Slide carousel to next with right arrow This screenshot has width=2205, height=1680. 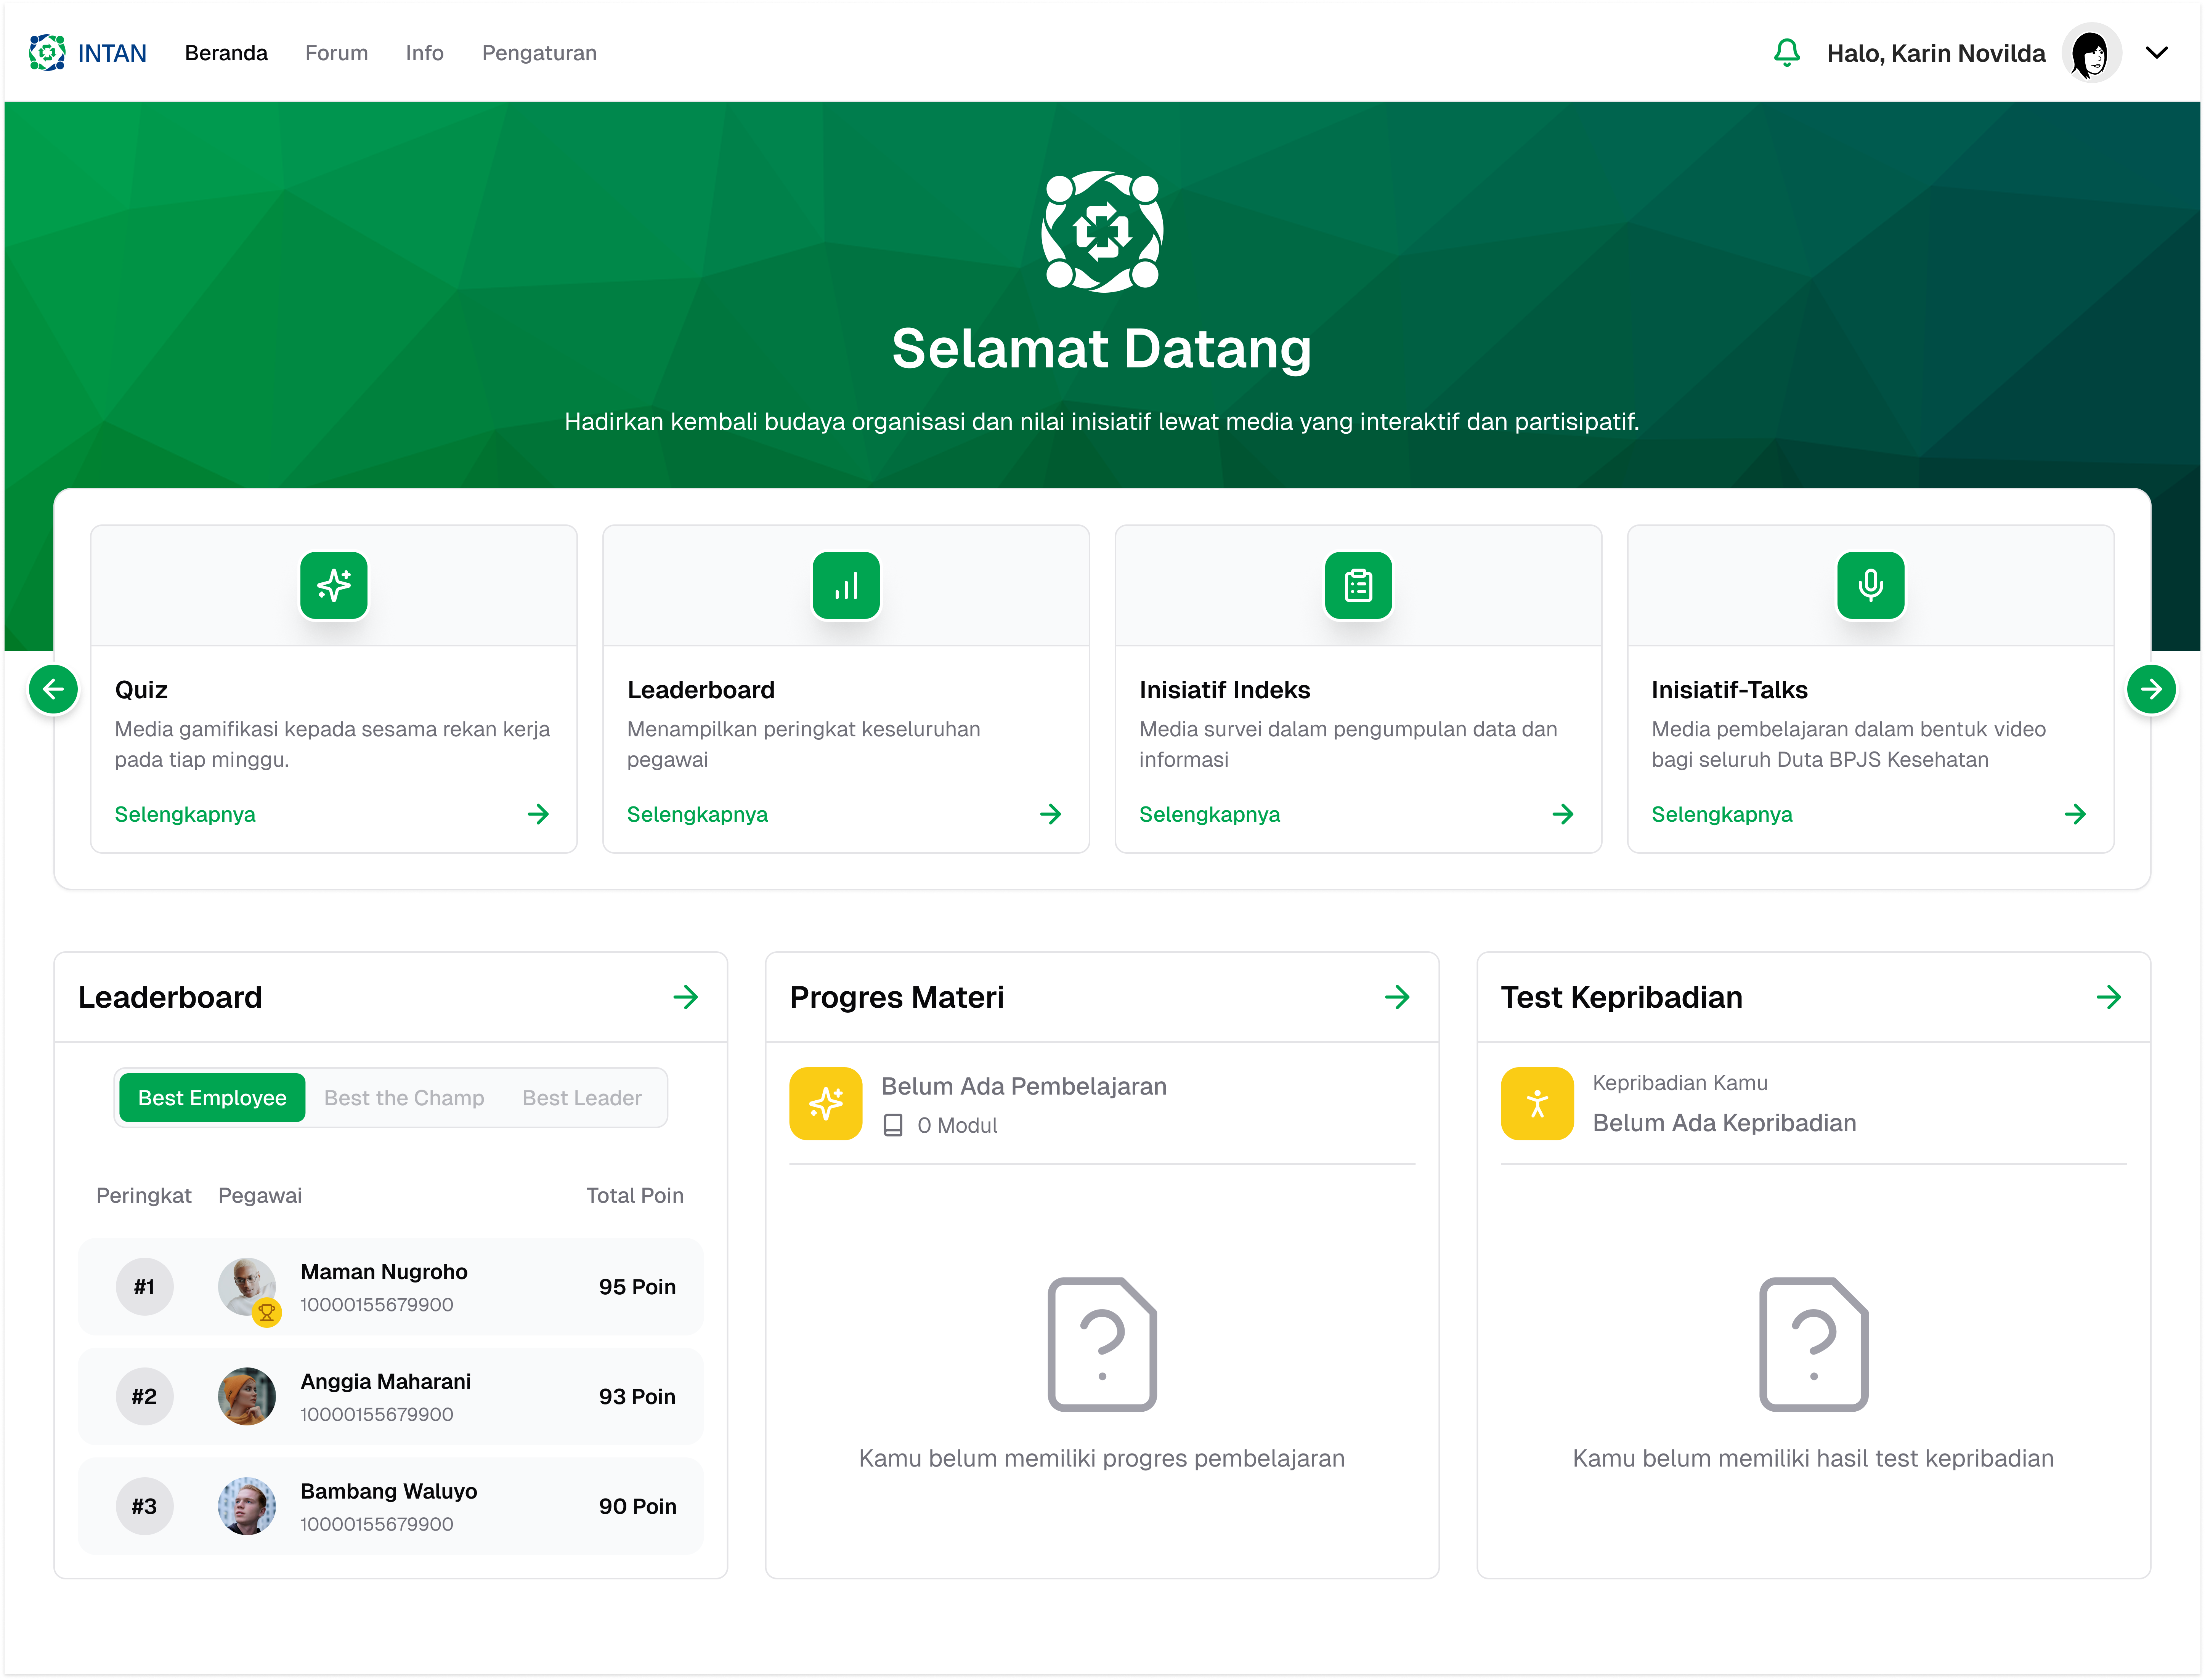(x=2151, y=689)
